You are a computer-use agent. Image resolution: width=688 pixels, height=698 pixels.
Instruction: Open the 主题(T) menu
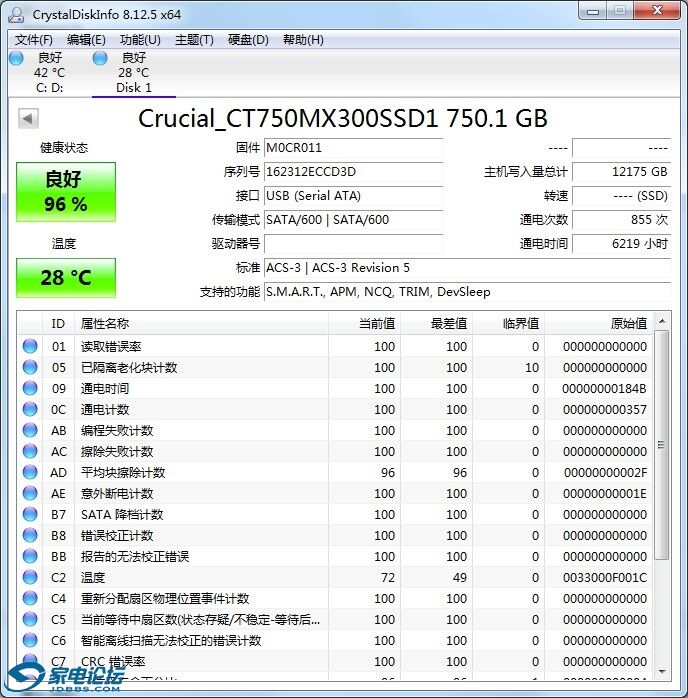(x=194, y=40)
